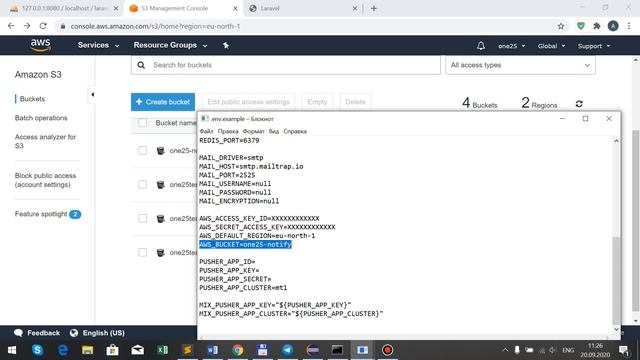Check the box for the one25-n bucket row

(142, 151)
